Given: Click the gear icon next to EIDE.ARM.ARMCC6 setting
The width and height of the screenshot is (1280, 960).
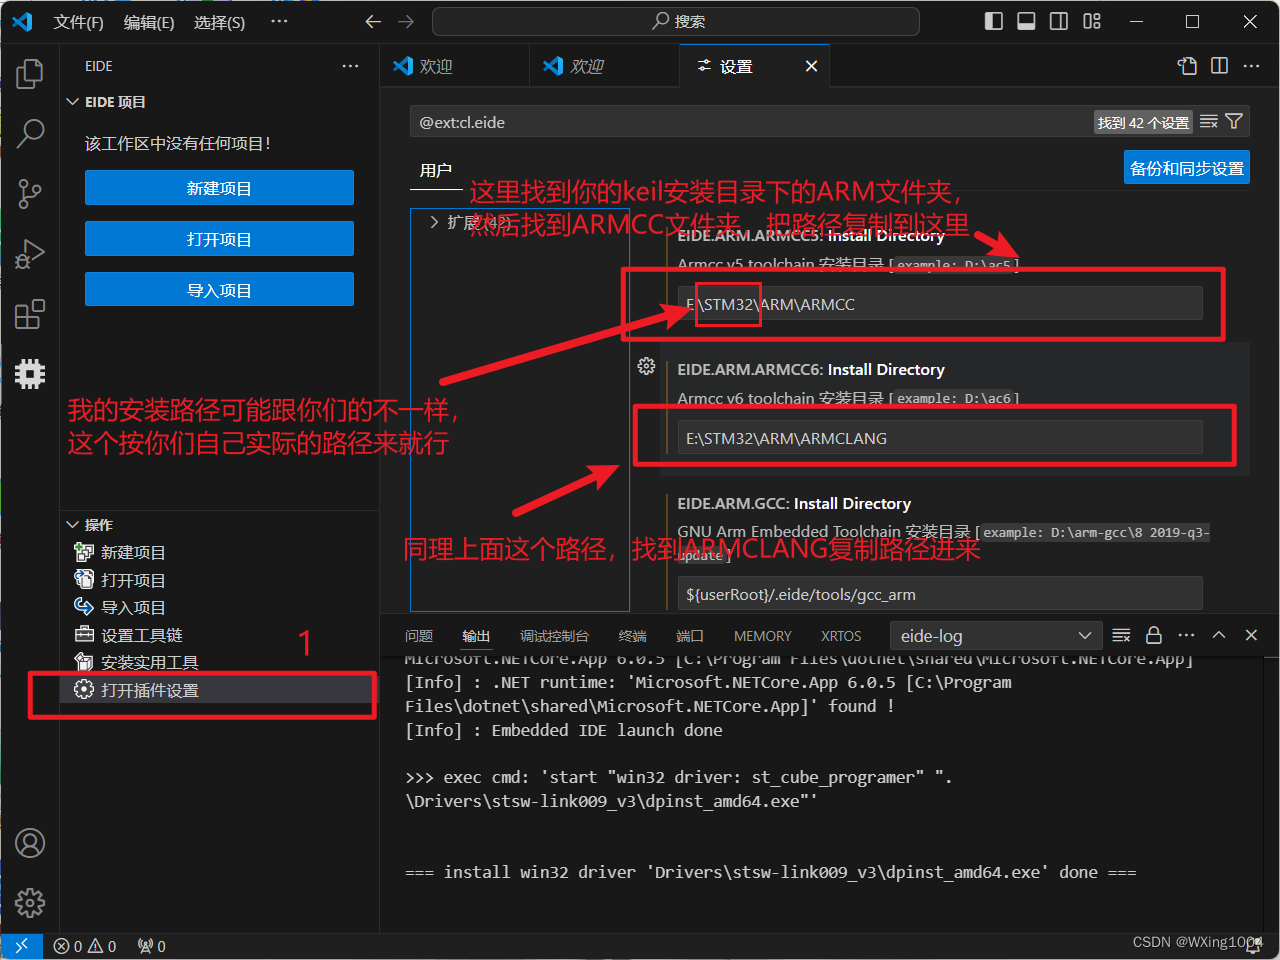Looking at the screenshot, I should pyautogui.click(x=646, y=367).
